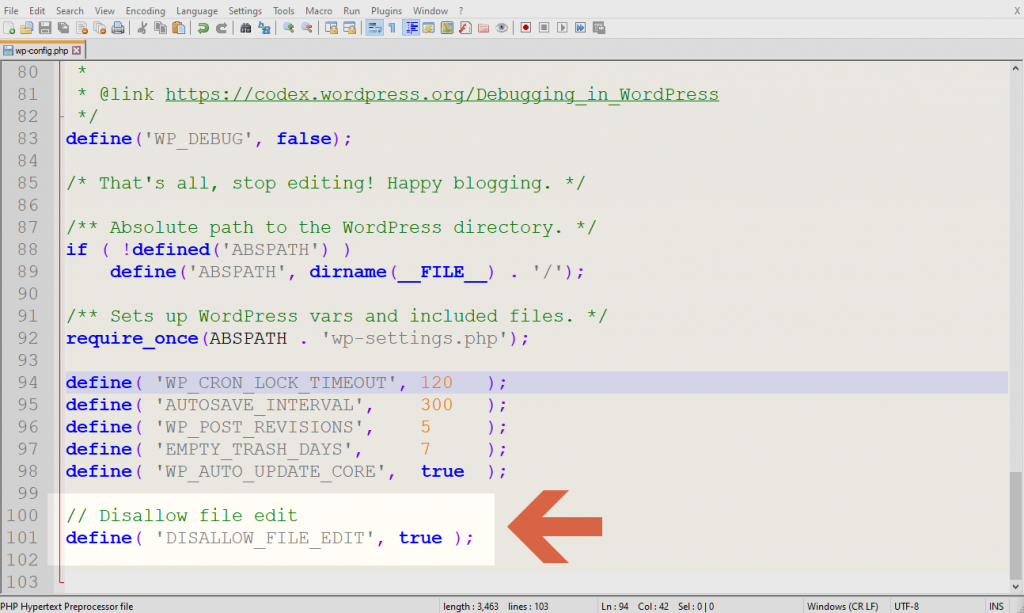Expand the Language menu
This screenshot has width=1024, height=613.
[196, 10]
